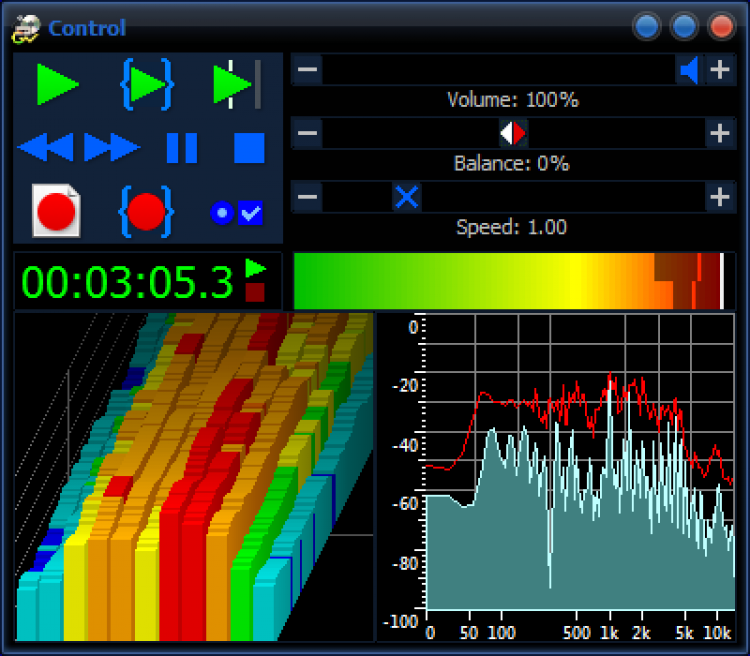
Task: Click the balance slider center handle
Action: (513, 133)
